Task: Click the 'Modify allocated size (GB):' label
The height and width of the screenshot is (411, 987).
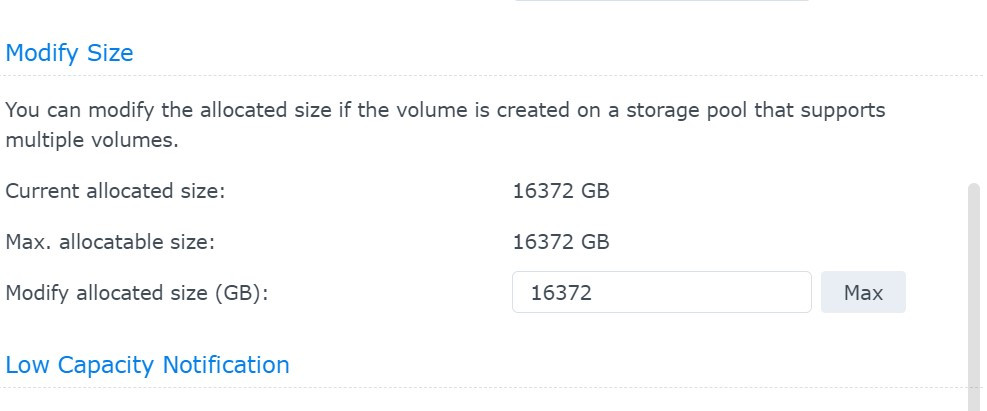Action: tap(138, 293)
